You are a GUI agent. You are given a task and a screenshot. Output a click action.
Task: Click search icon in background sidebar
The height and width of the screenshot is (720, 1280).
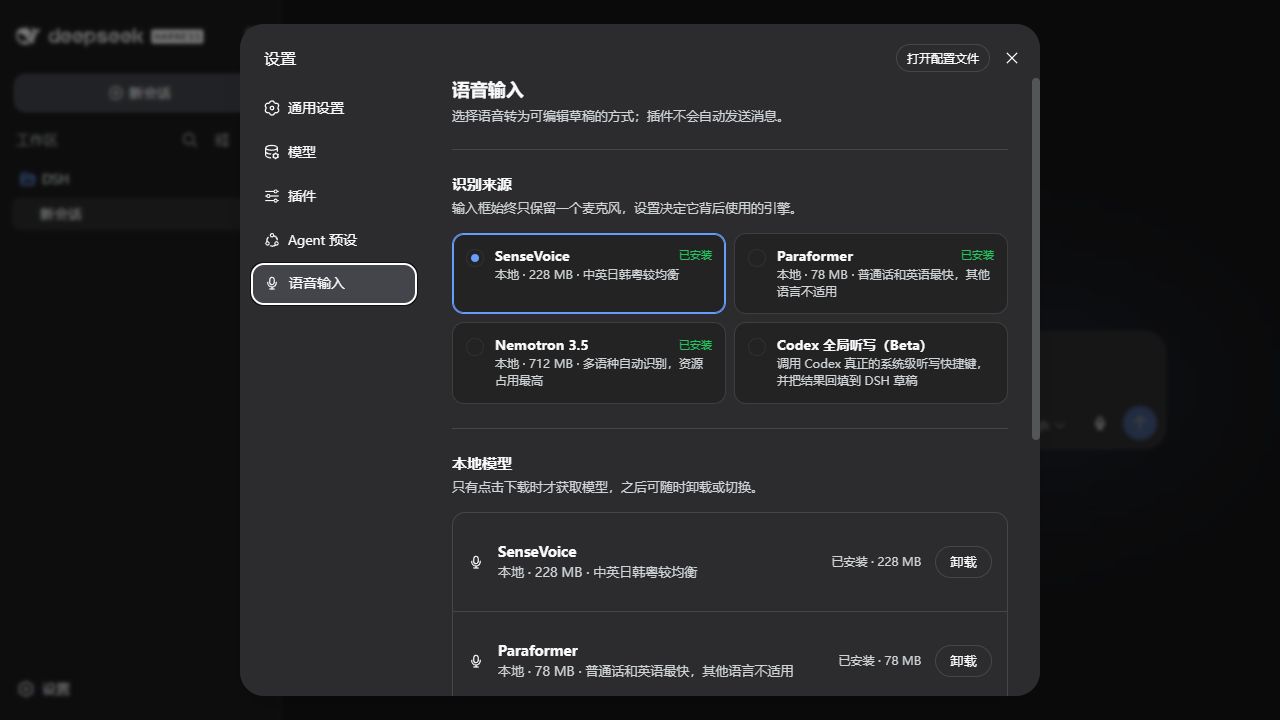click(x=189, y=140)
